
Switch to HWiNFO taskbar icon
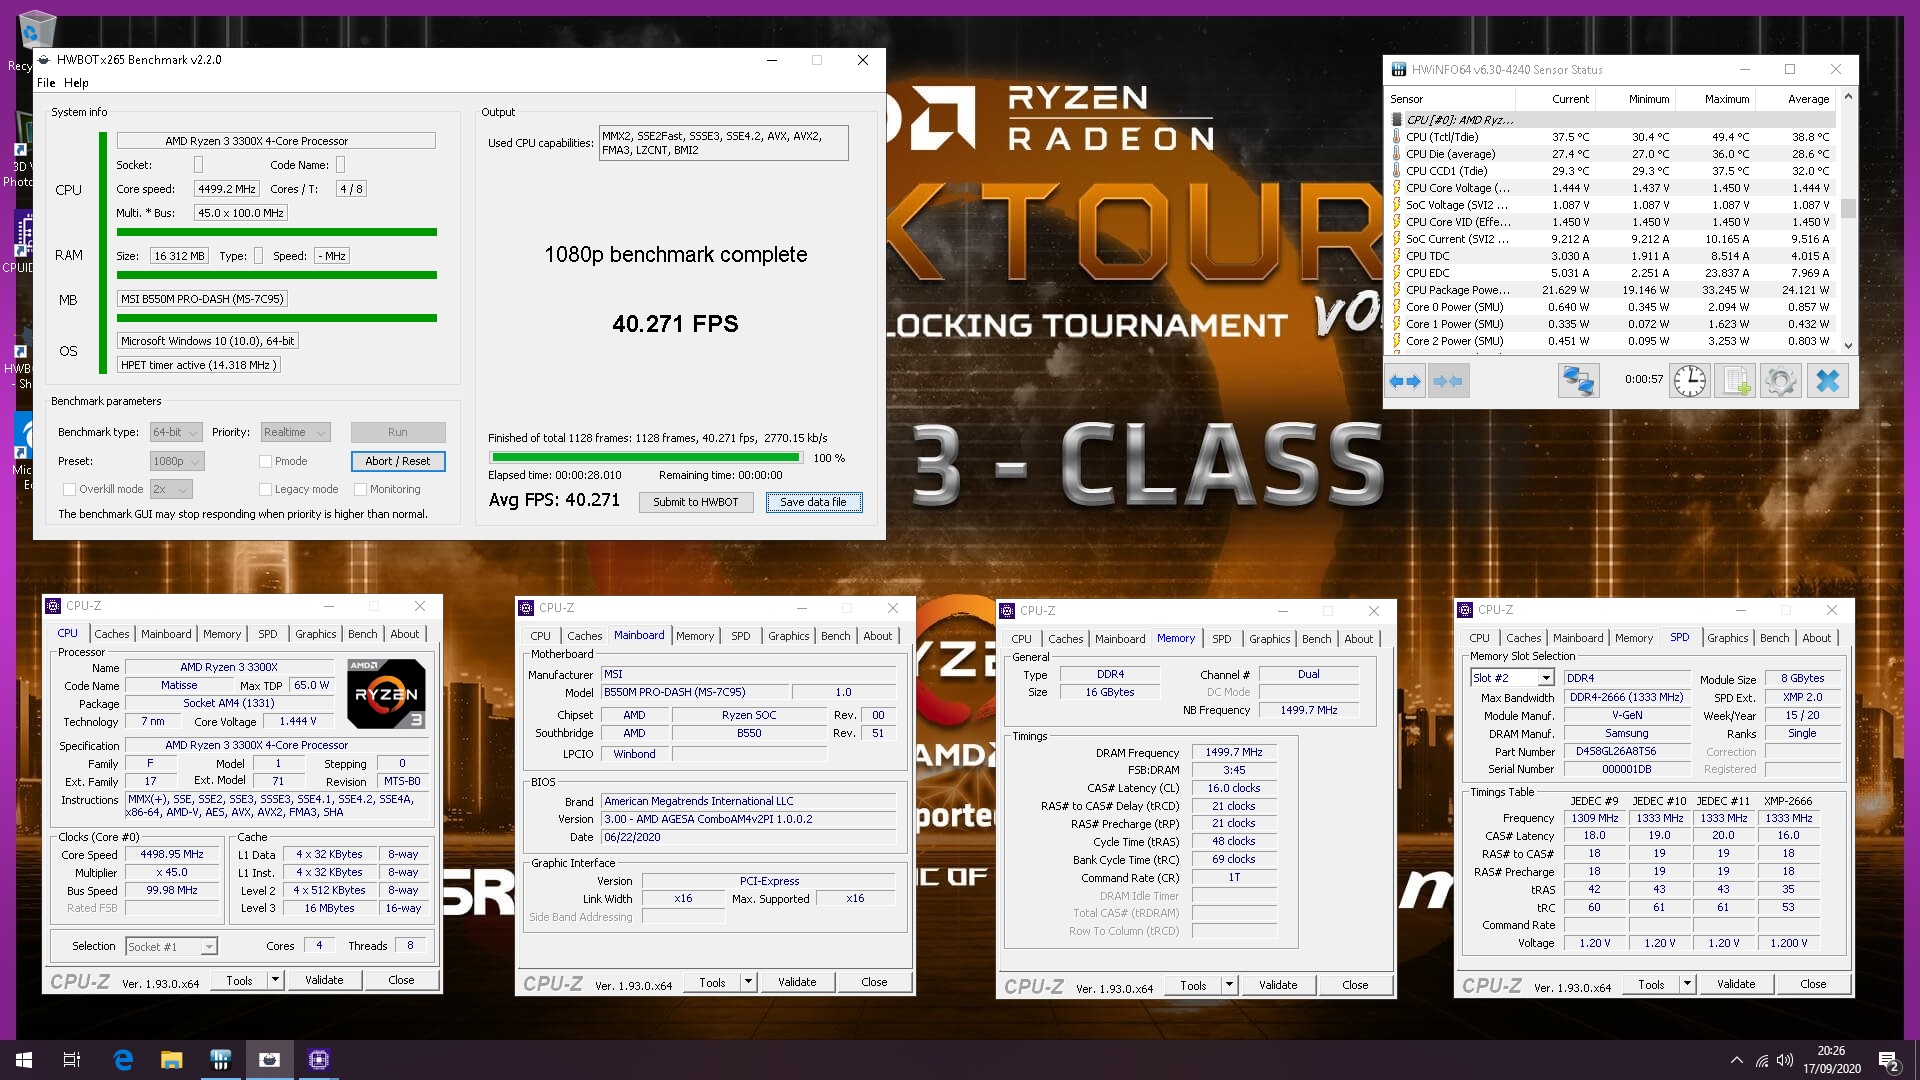pos(221,1060)
